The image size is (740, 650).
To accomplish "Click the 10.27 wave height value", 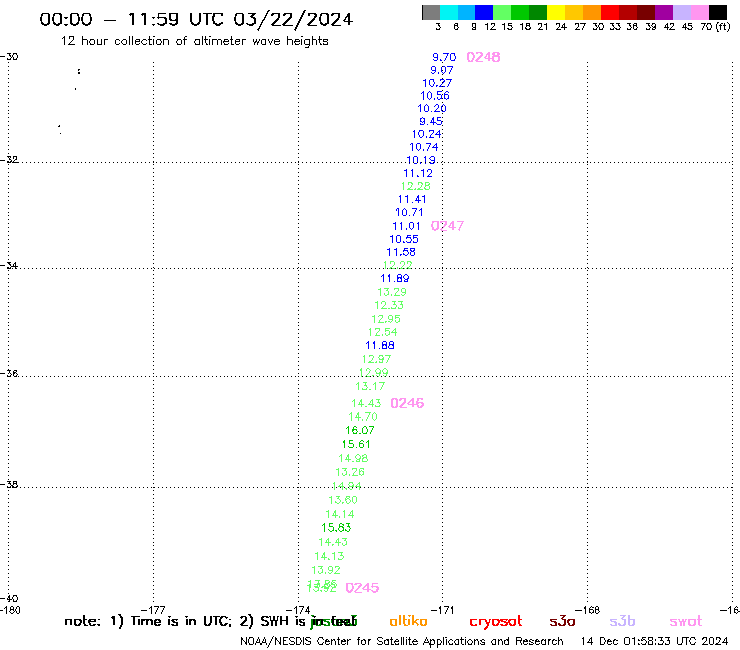I will pos(437,83).
